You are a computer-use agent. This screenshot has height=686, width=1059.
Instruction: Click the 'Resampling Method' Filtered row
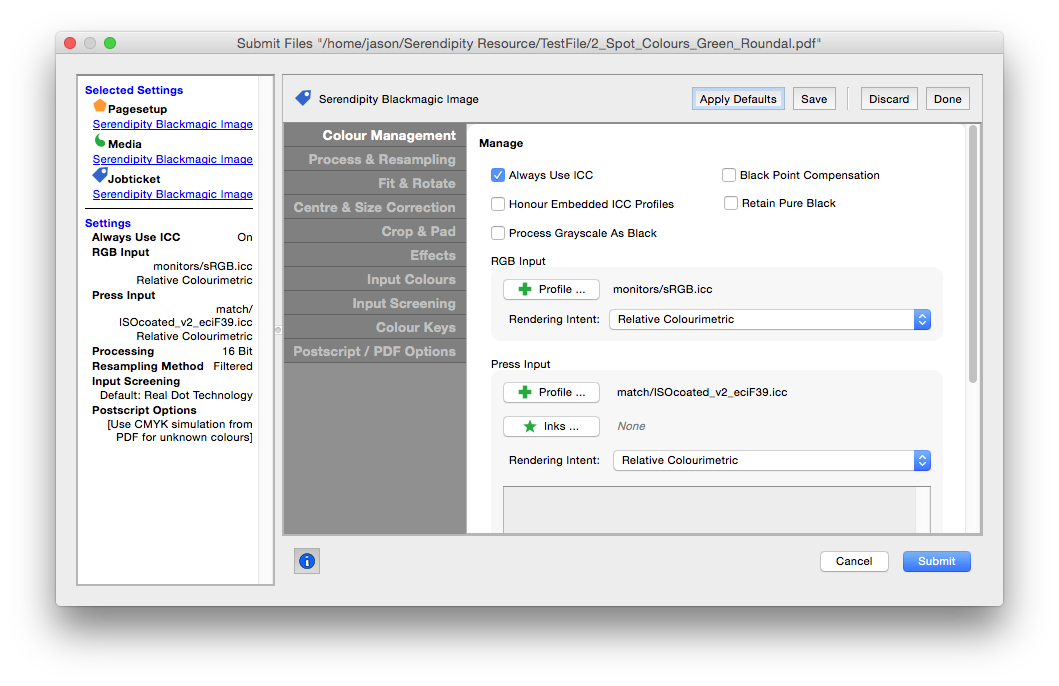172,366
